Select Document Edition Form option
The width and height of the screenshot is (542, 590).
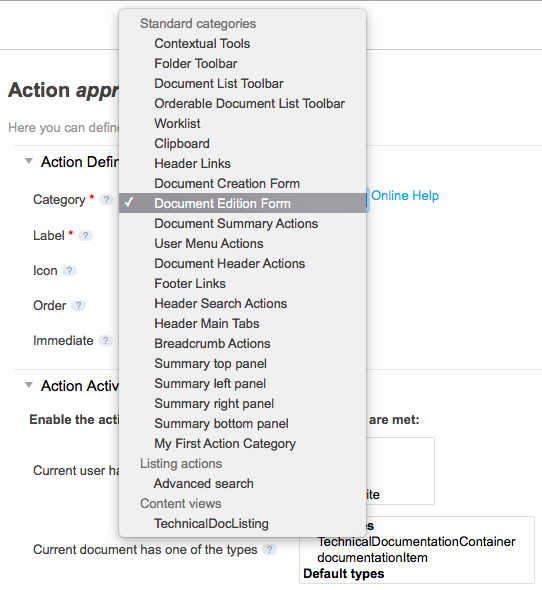click(242, 203)
